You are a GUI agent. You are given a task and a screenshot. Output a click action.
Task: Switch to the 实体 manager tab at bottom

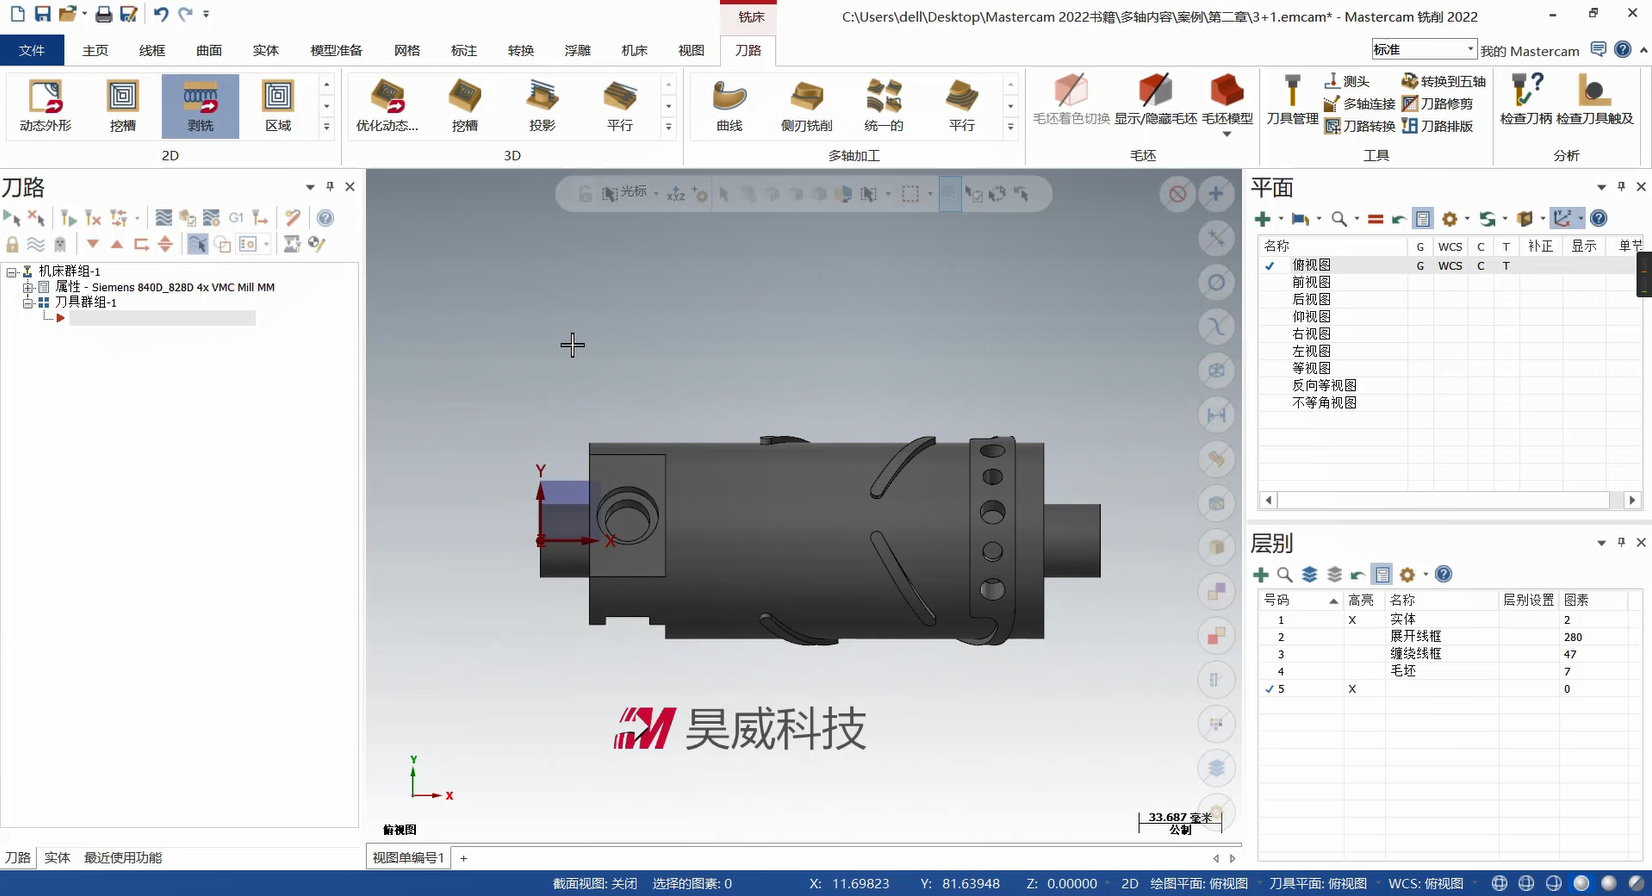pos(57,858)
